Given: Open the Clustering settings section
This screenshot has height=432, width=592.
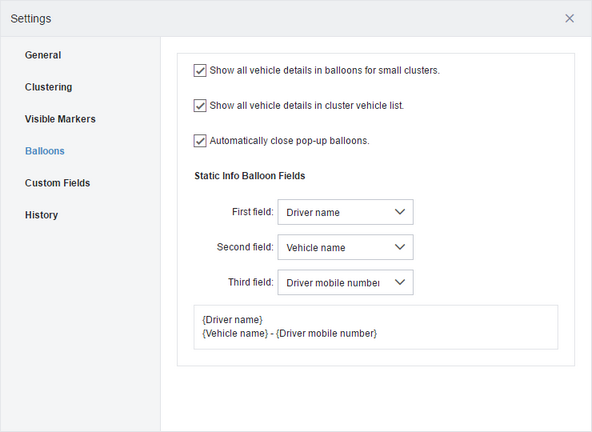Looking at the screenshot, I should [48, 87].
